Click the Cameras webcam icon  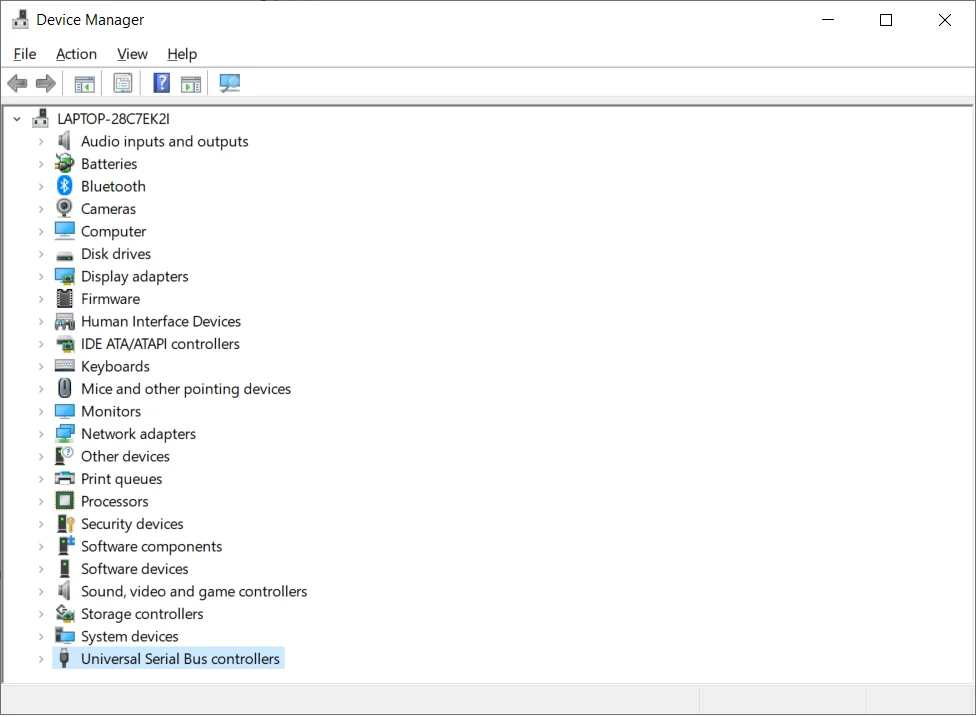[64, 208]
